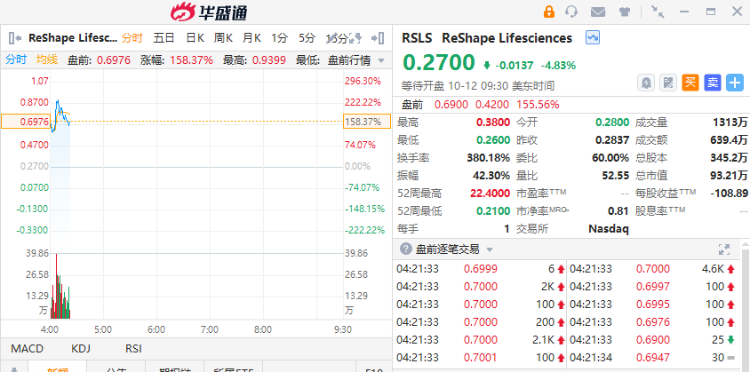
Task: Open the 盘前逐笔交易 dropdown arrow
Action: click(x=489, y=250)
